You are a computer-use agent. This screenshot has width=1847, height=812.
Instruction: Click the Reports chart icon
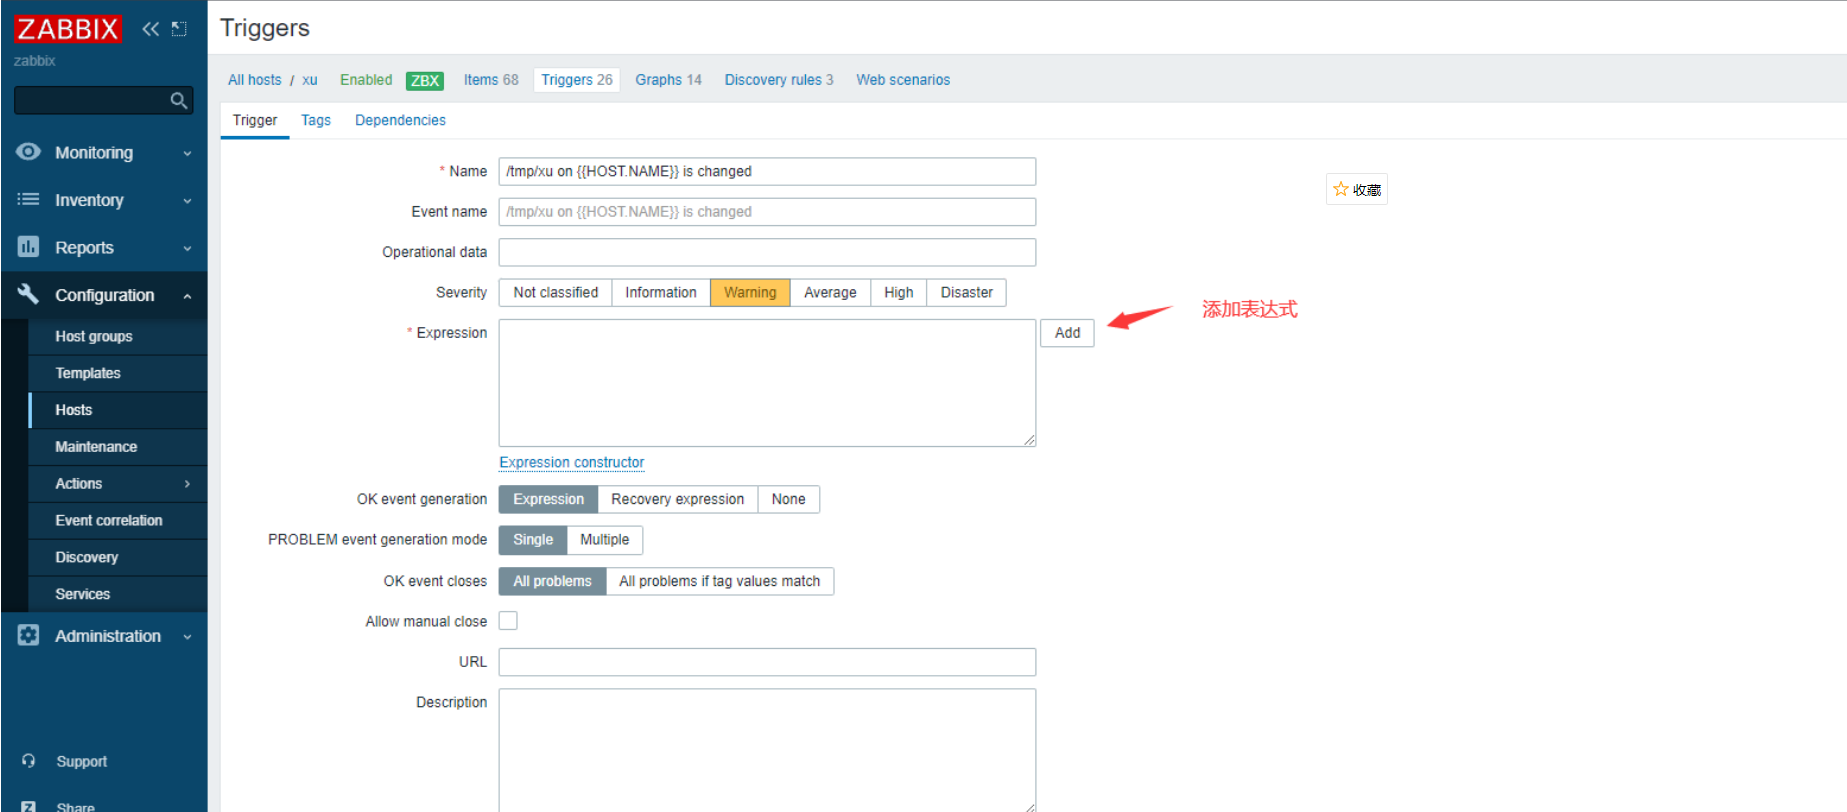click(29, 246)
